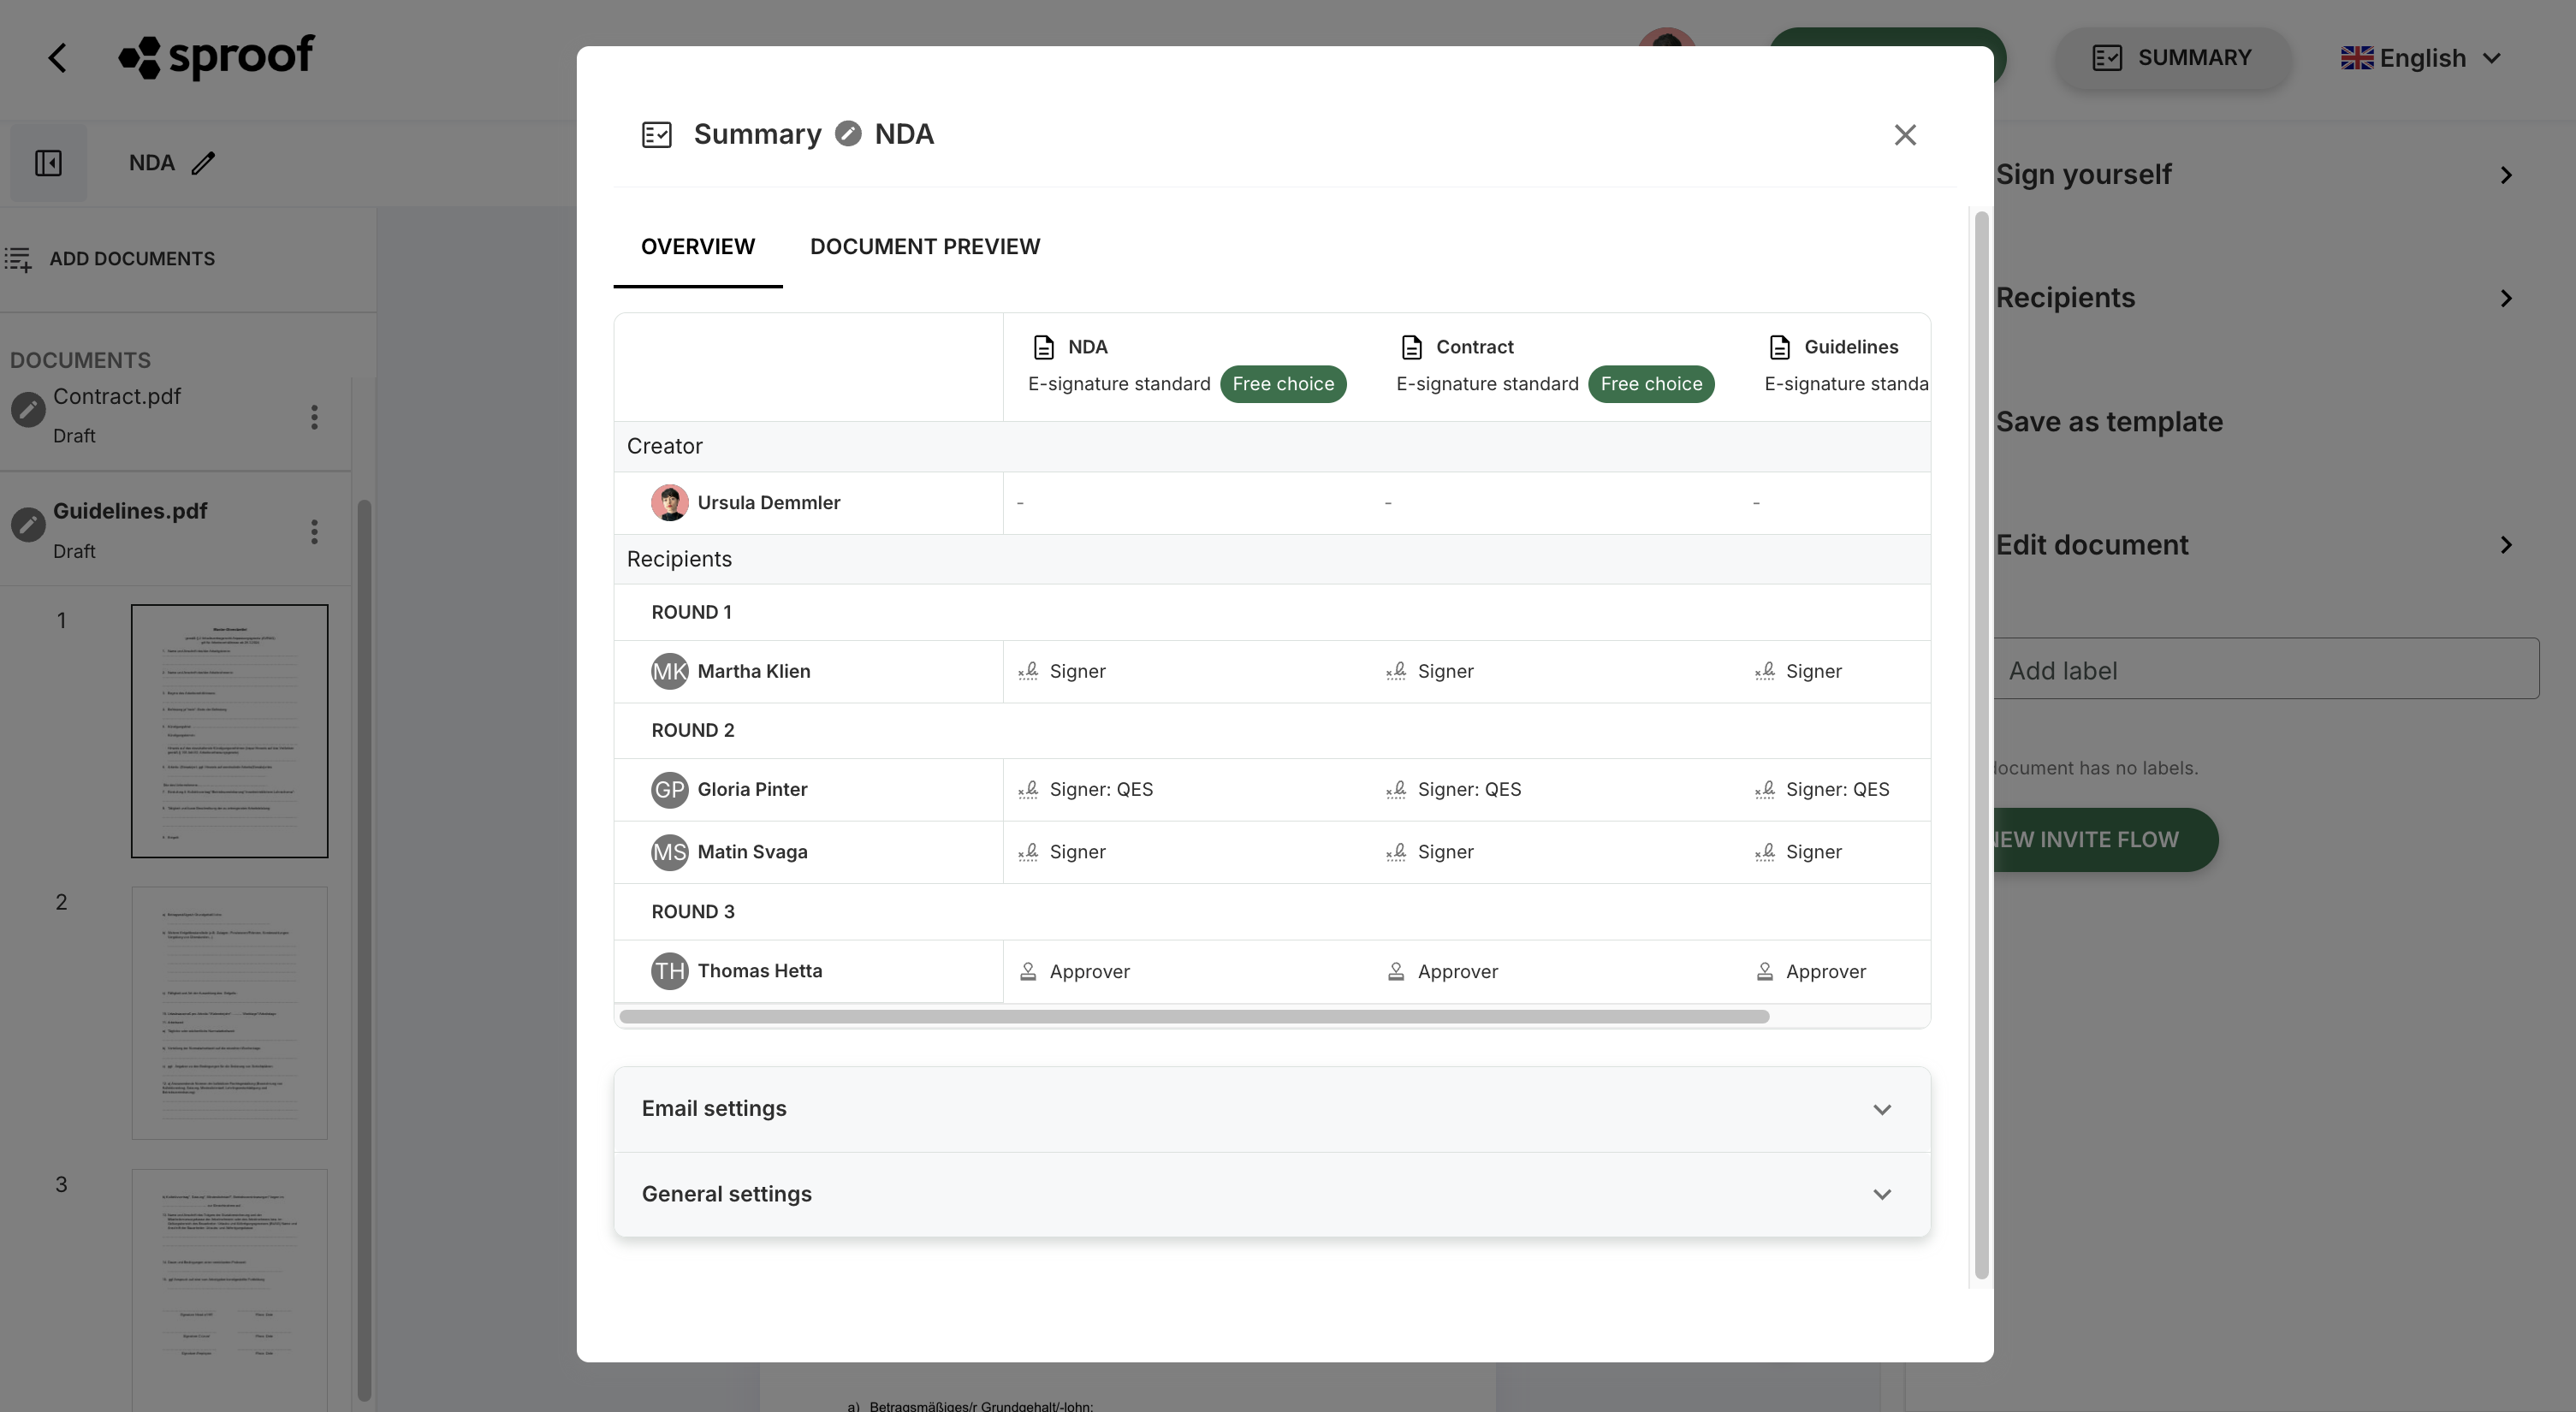2576x1412 pixels.
Task: Switch to the Document Preview tab
Action: (925, 247)
